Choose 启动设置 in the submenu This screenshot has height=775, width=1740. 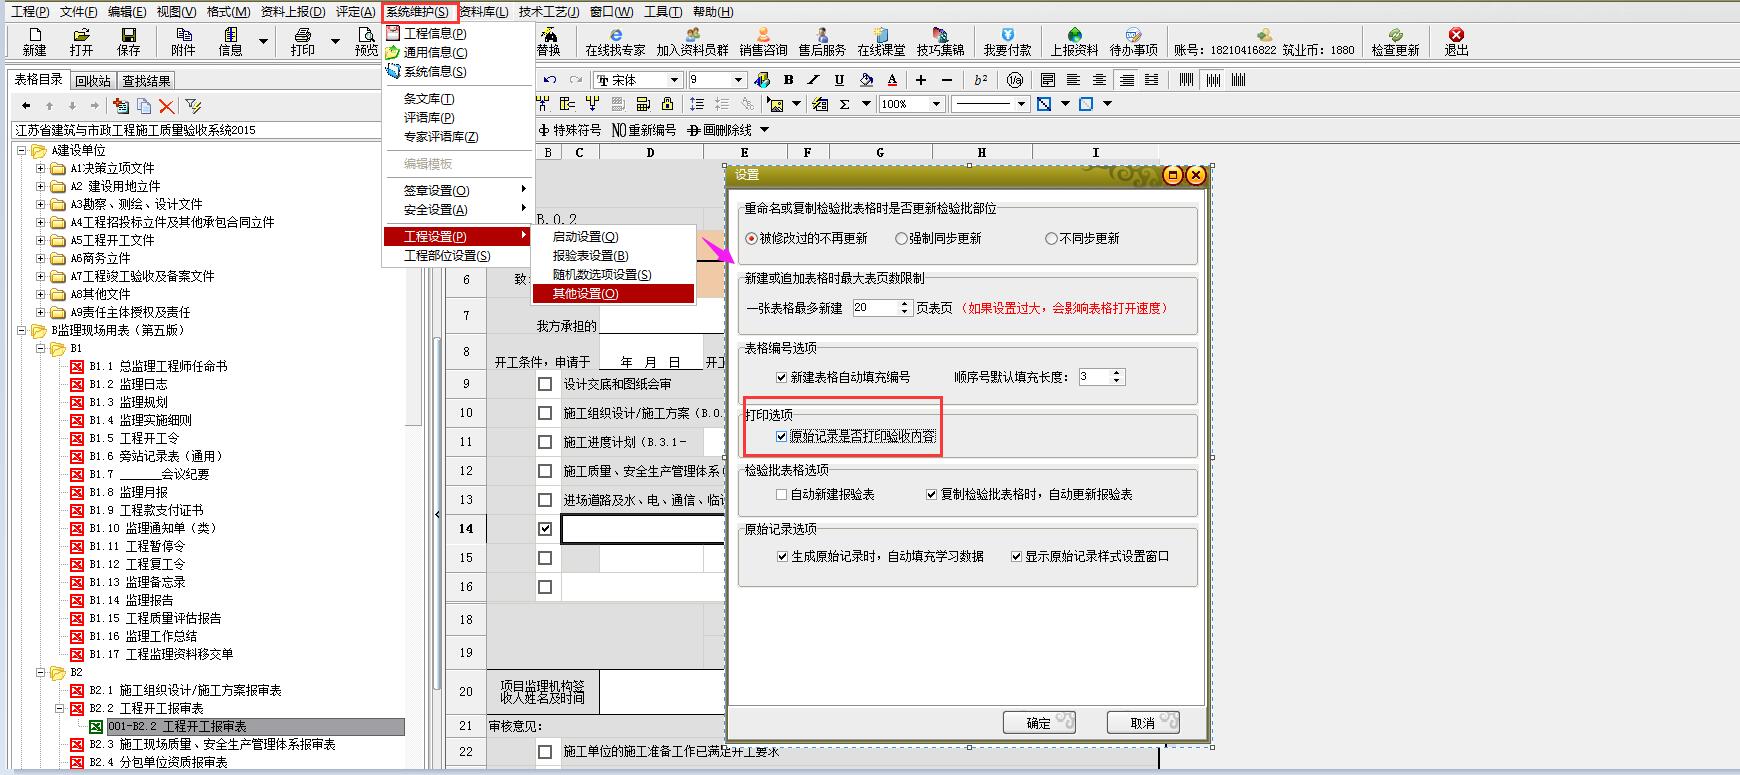pyautogui.click(x=585, y=237)
